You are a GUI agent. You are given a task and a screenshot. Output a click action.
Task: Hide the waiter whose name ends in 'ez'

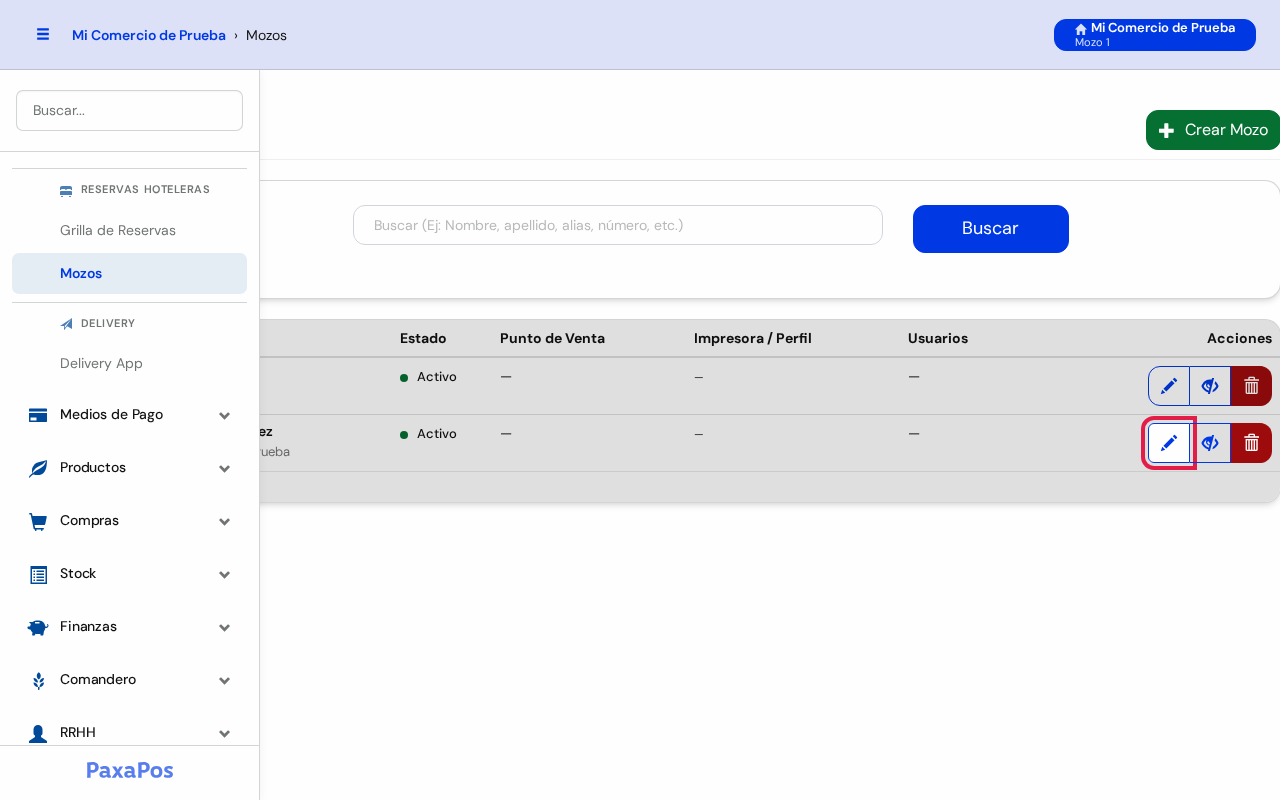coord(1210,443)
